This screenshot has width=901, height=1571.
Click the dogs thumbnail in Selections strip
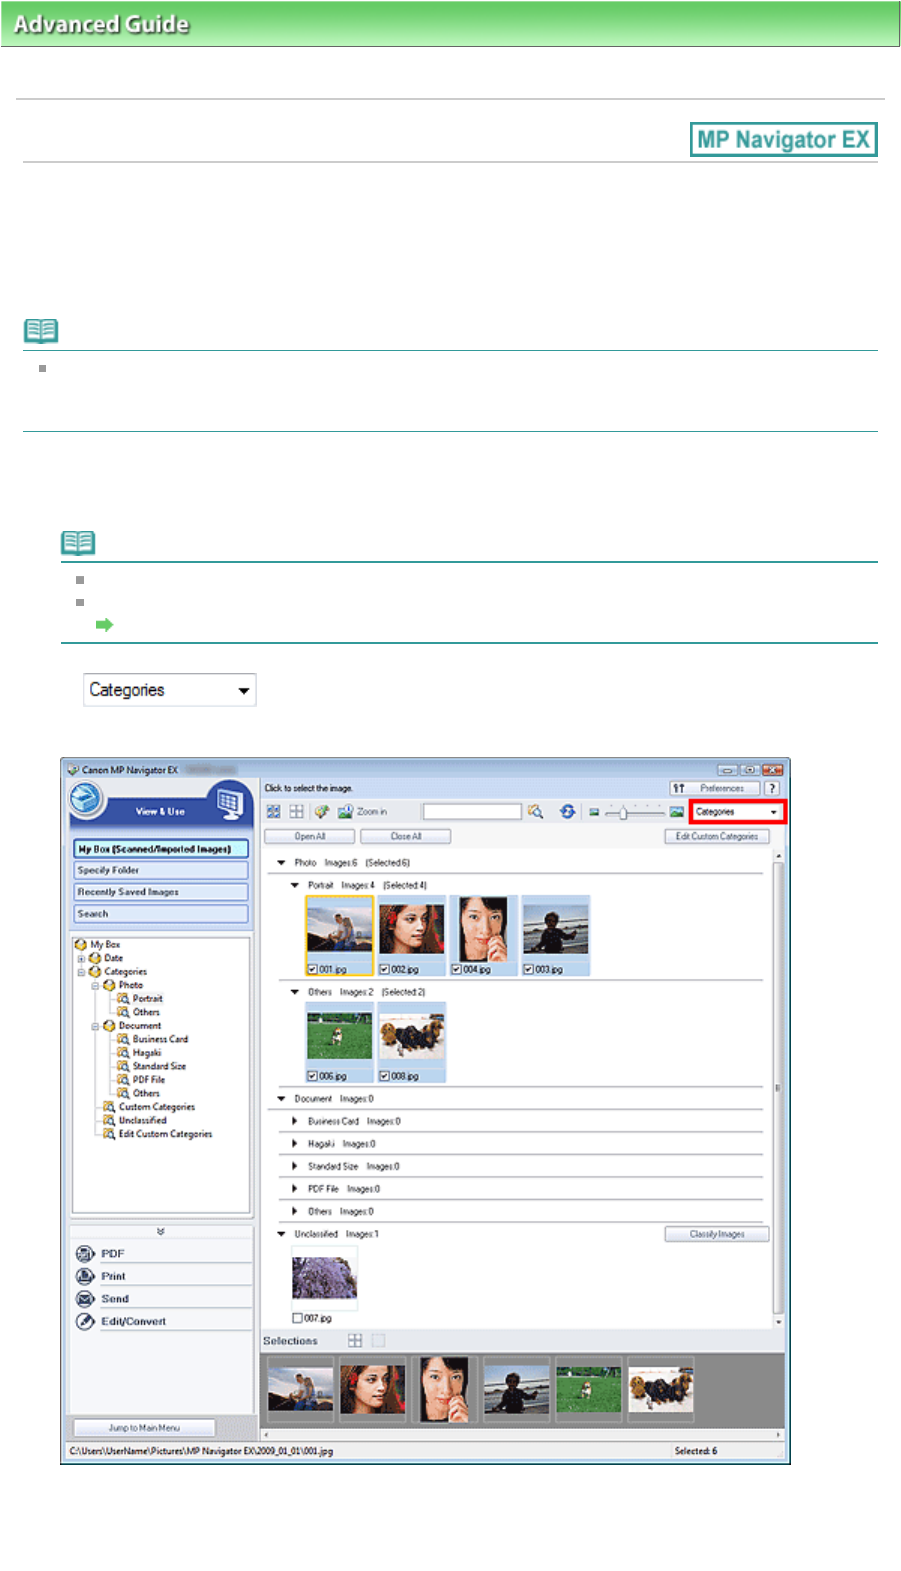(x=660, y=1389)
